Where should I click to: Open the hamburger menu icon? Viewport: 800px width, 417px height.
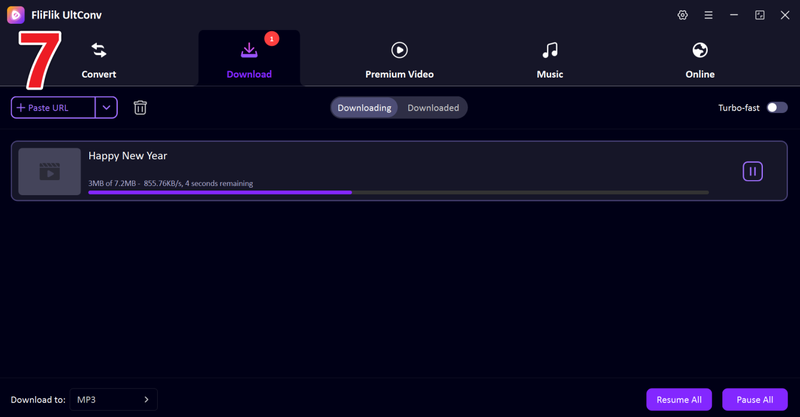point(708,15)
